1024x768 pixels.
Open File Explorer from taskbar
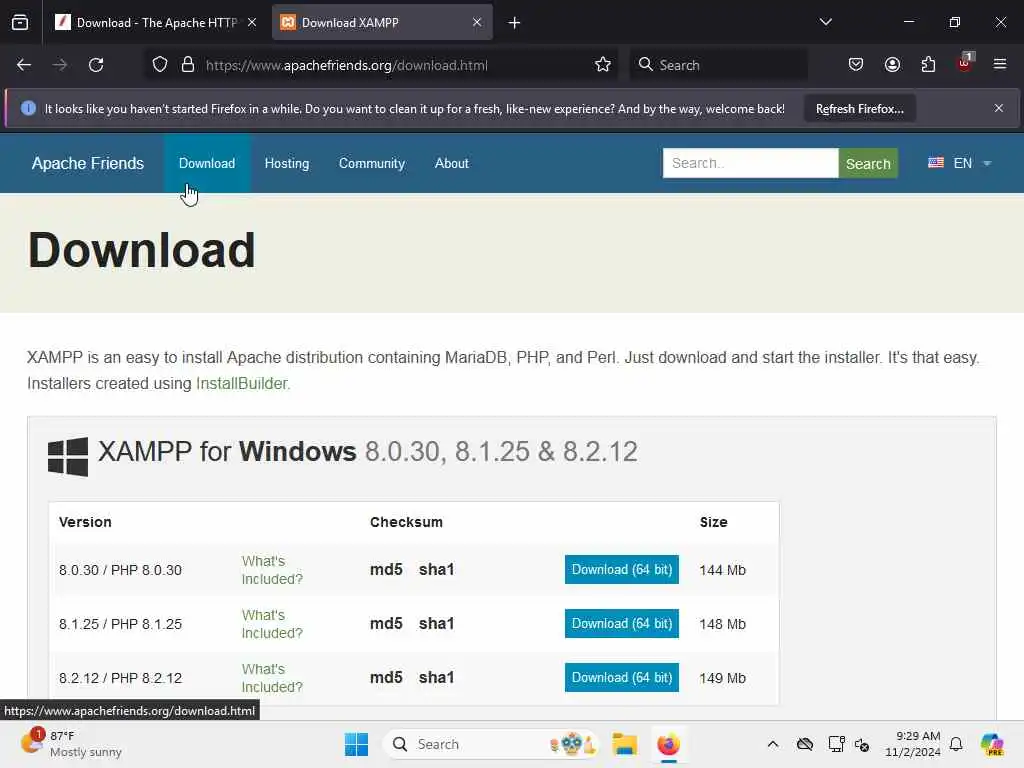(624, 744)
